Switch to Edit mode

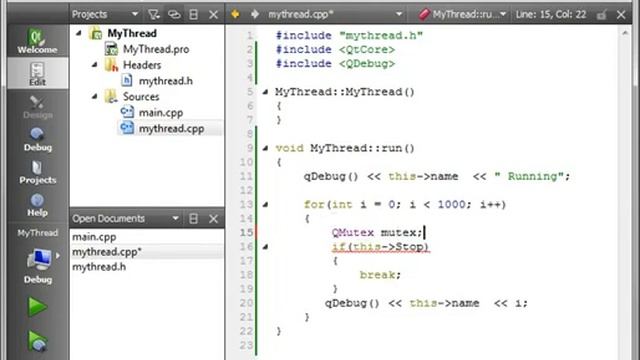[37, 73]
